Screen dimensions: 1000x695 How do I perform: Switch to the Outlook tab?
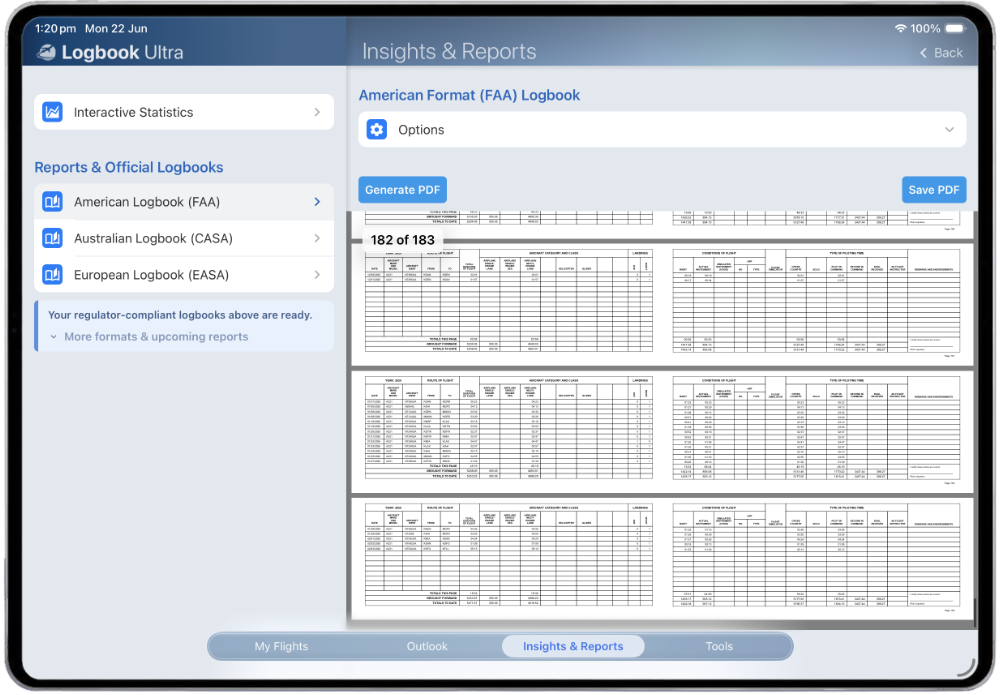pyautogui.click(x=427, y=647)
